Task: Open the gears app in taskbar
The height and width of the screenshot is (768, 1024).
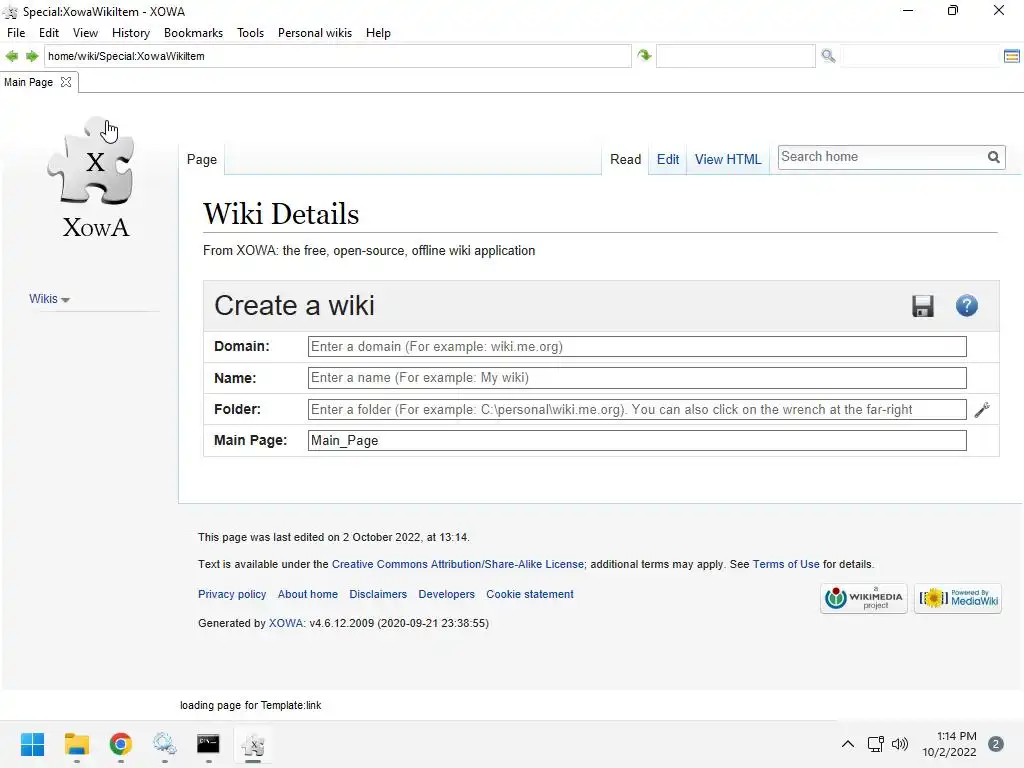Action: click(x=165, y=744)
